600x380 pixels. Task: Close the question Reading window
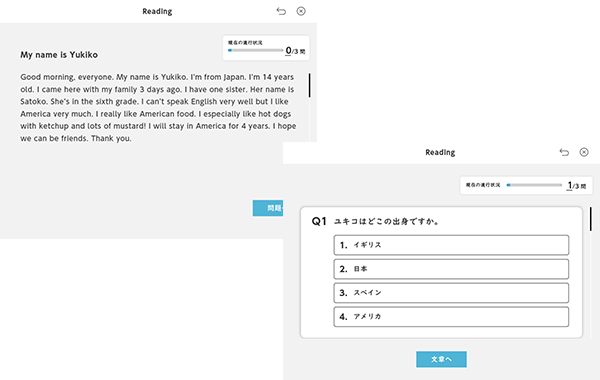click(584, 152)
